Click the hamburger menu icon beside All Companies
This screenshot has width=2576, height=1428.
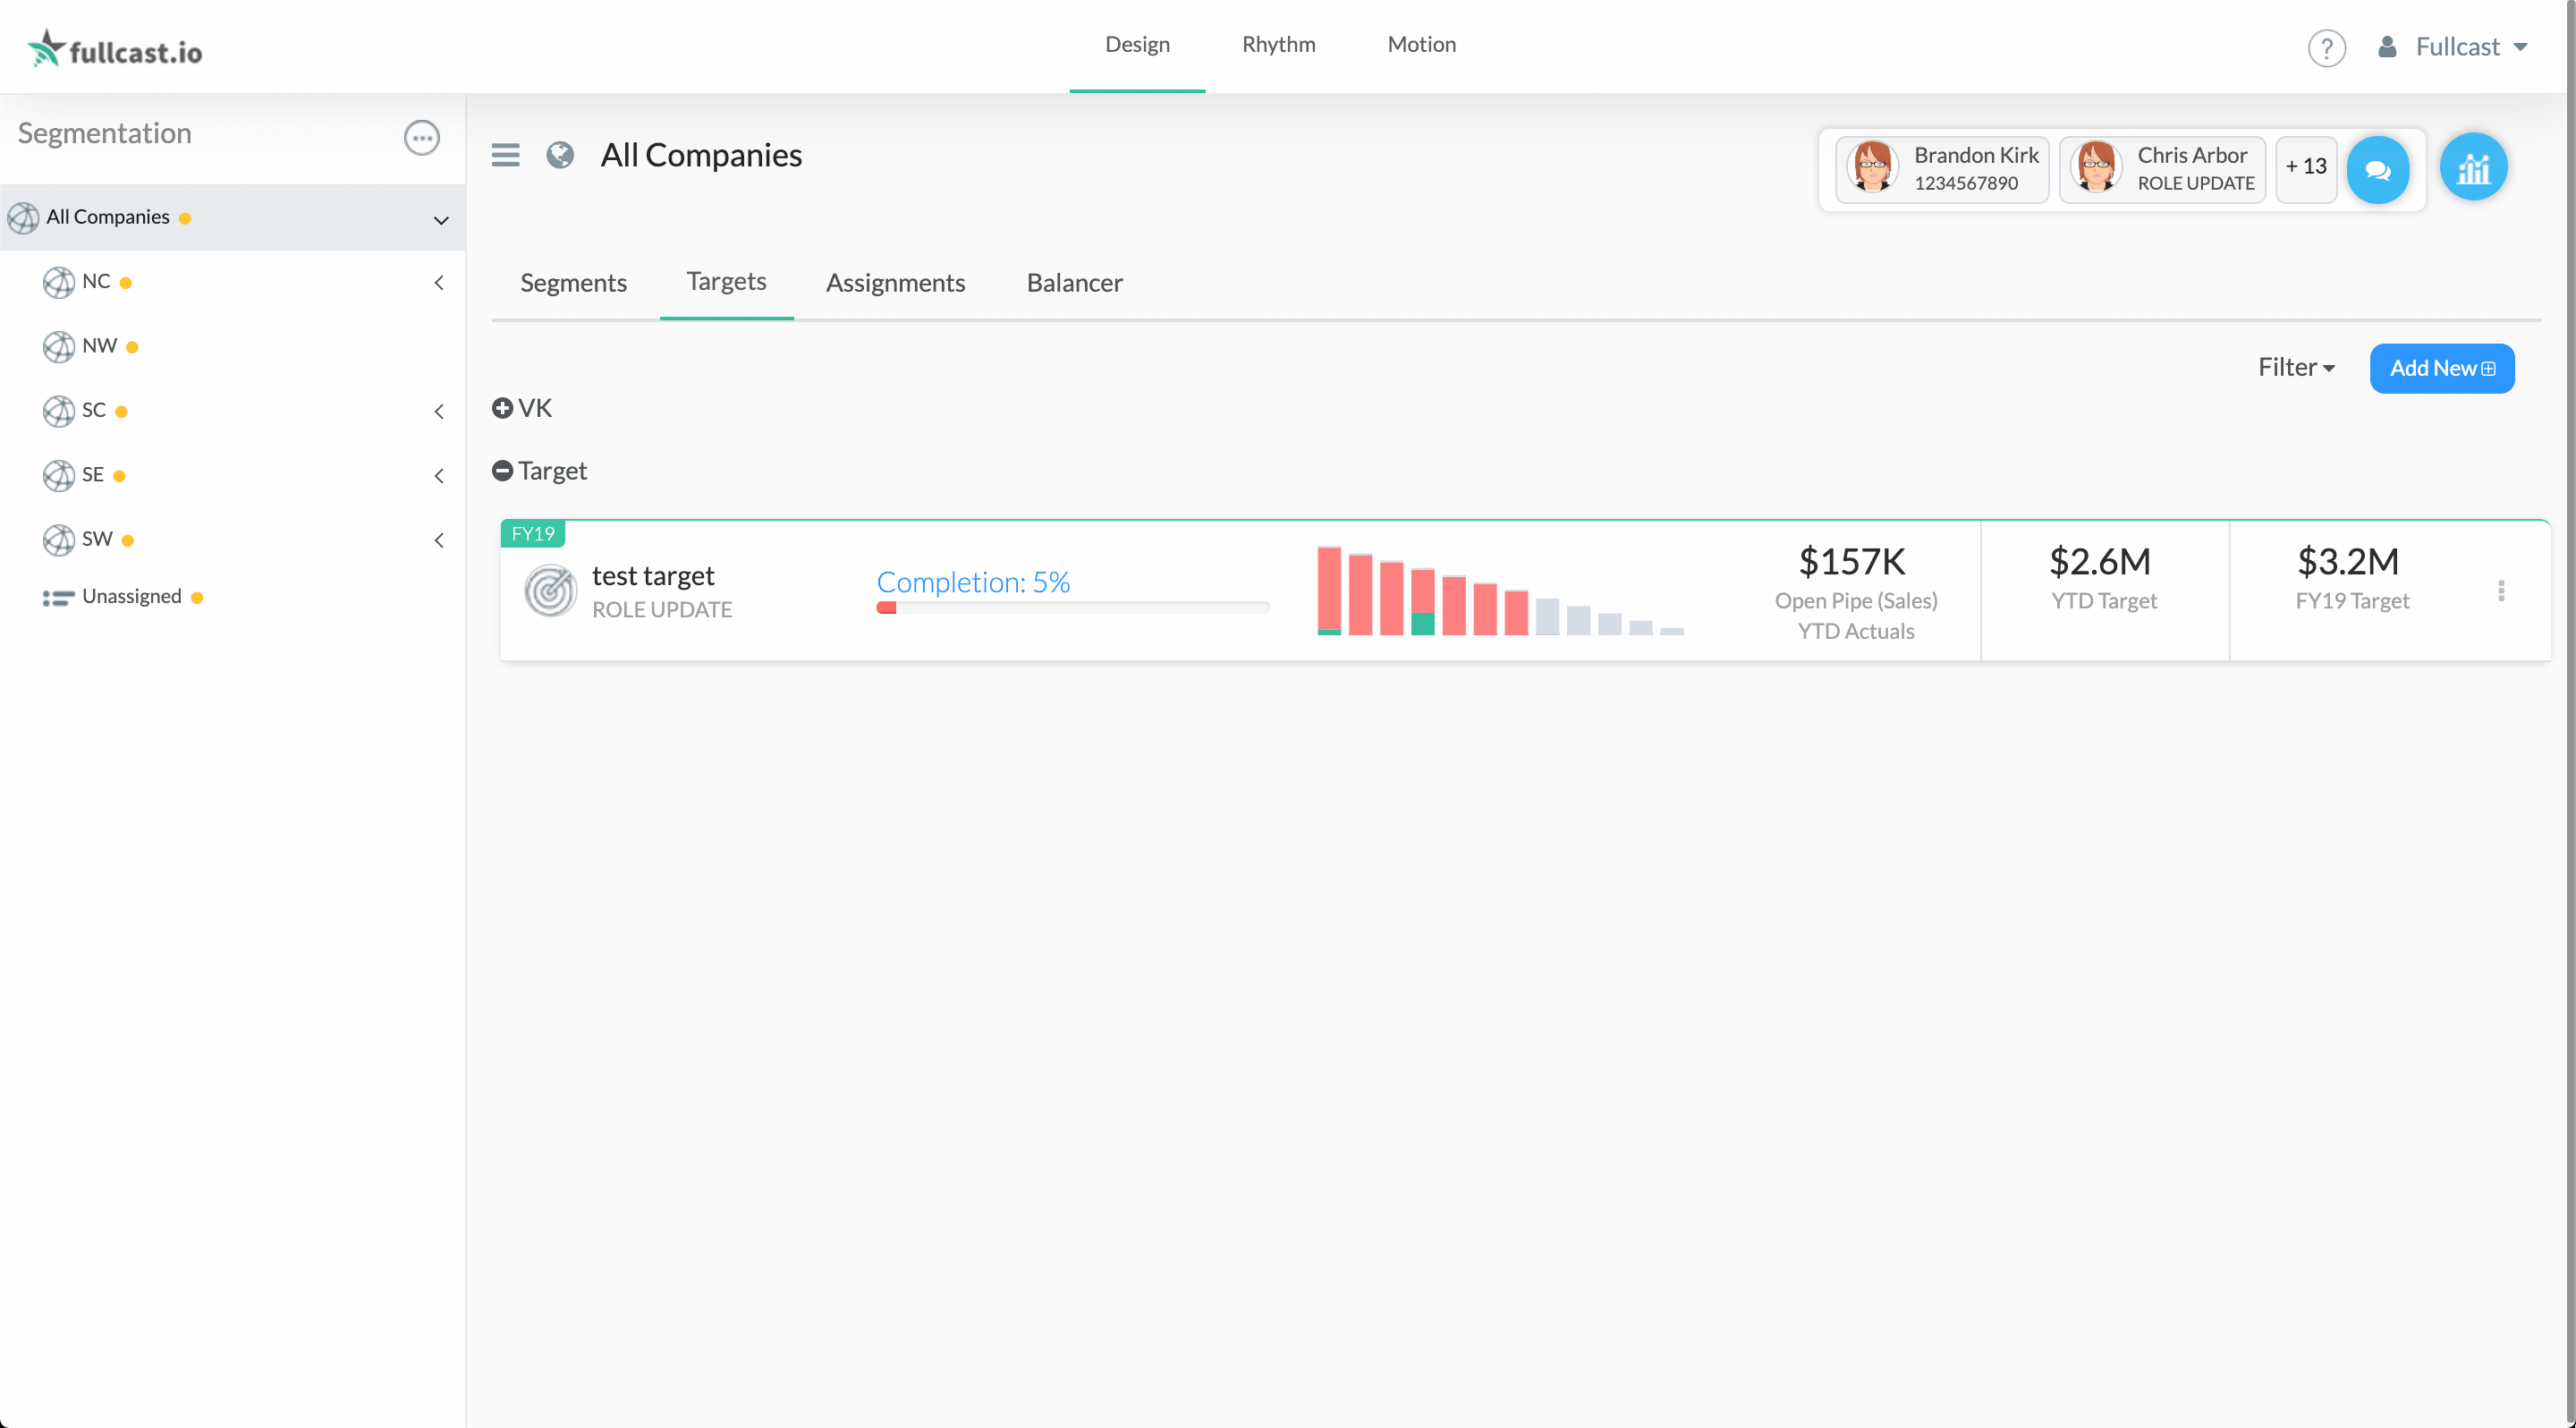(505, 155)
